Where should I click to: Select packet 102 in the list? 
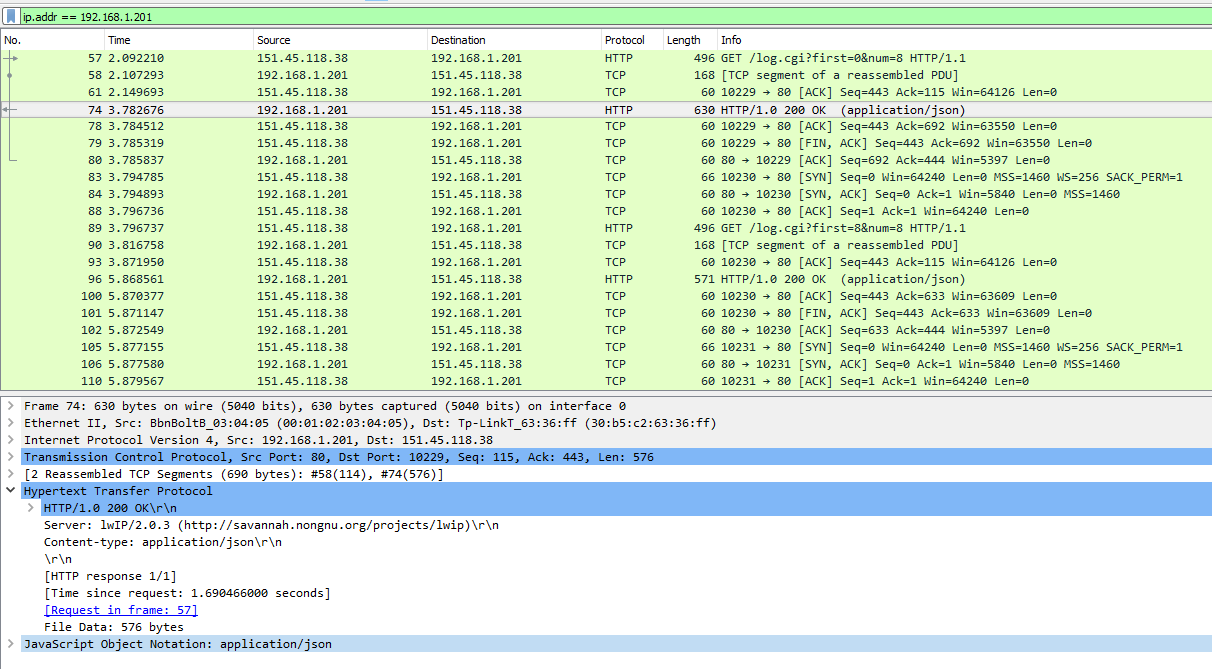606,330
